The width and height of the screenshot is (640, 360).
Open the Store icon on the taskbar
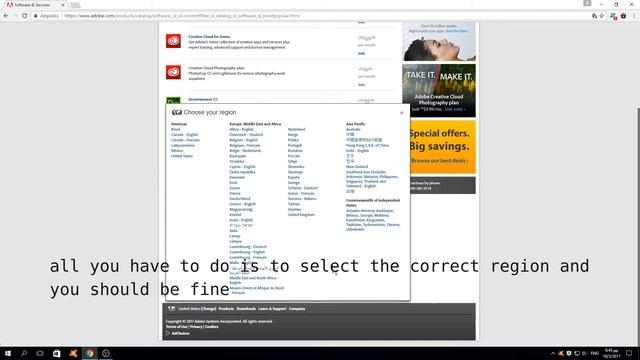56,353
